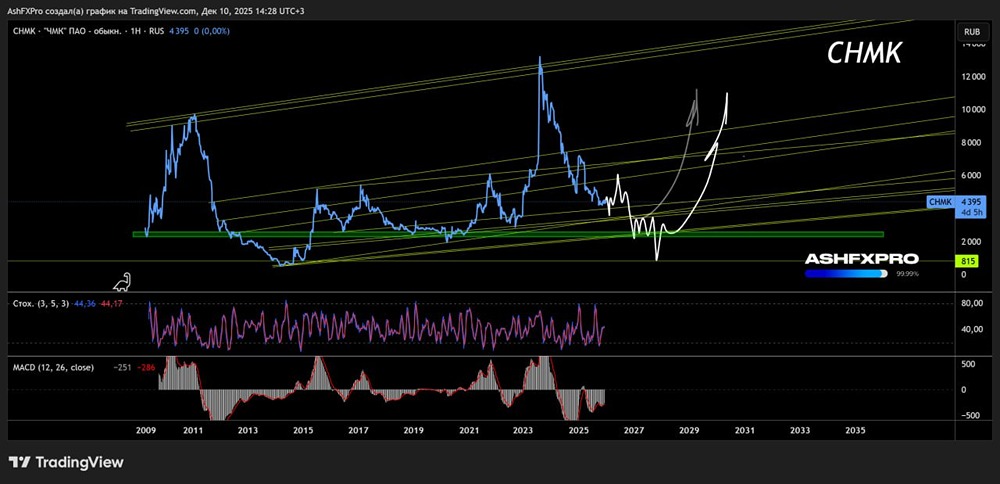Click the large CHMK title text on chart
The height and width of the screenshot is (484, 1000).
point(864,54)
